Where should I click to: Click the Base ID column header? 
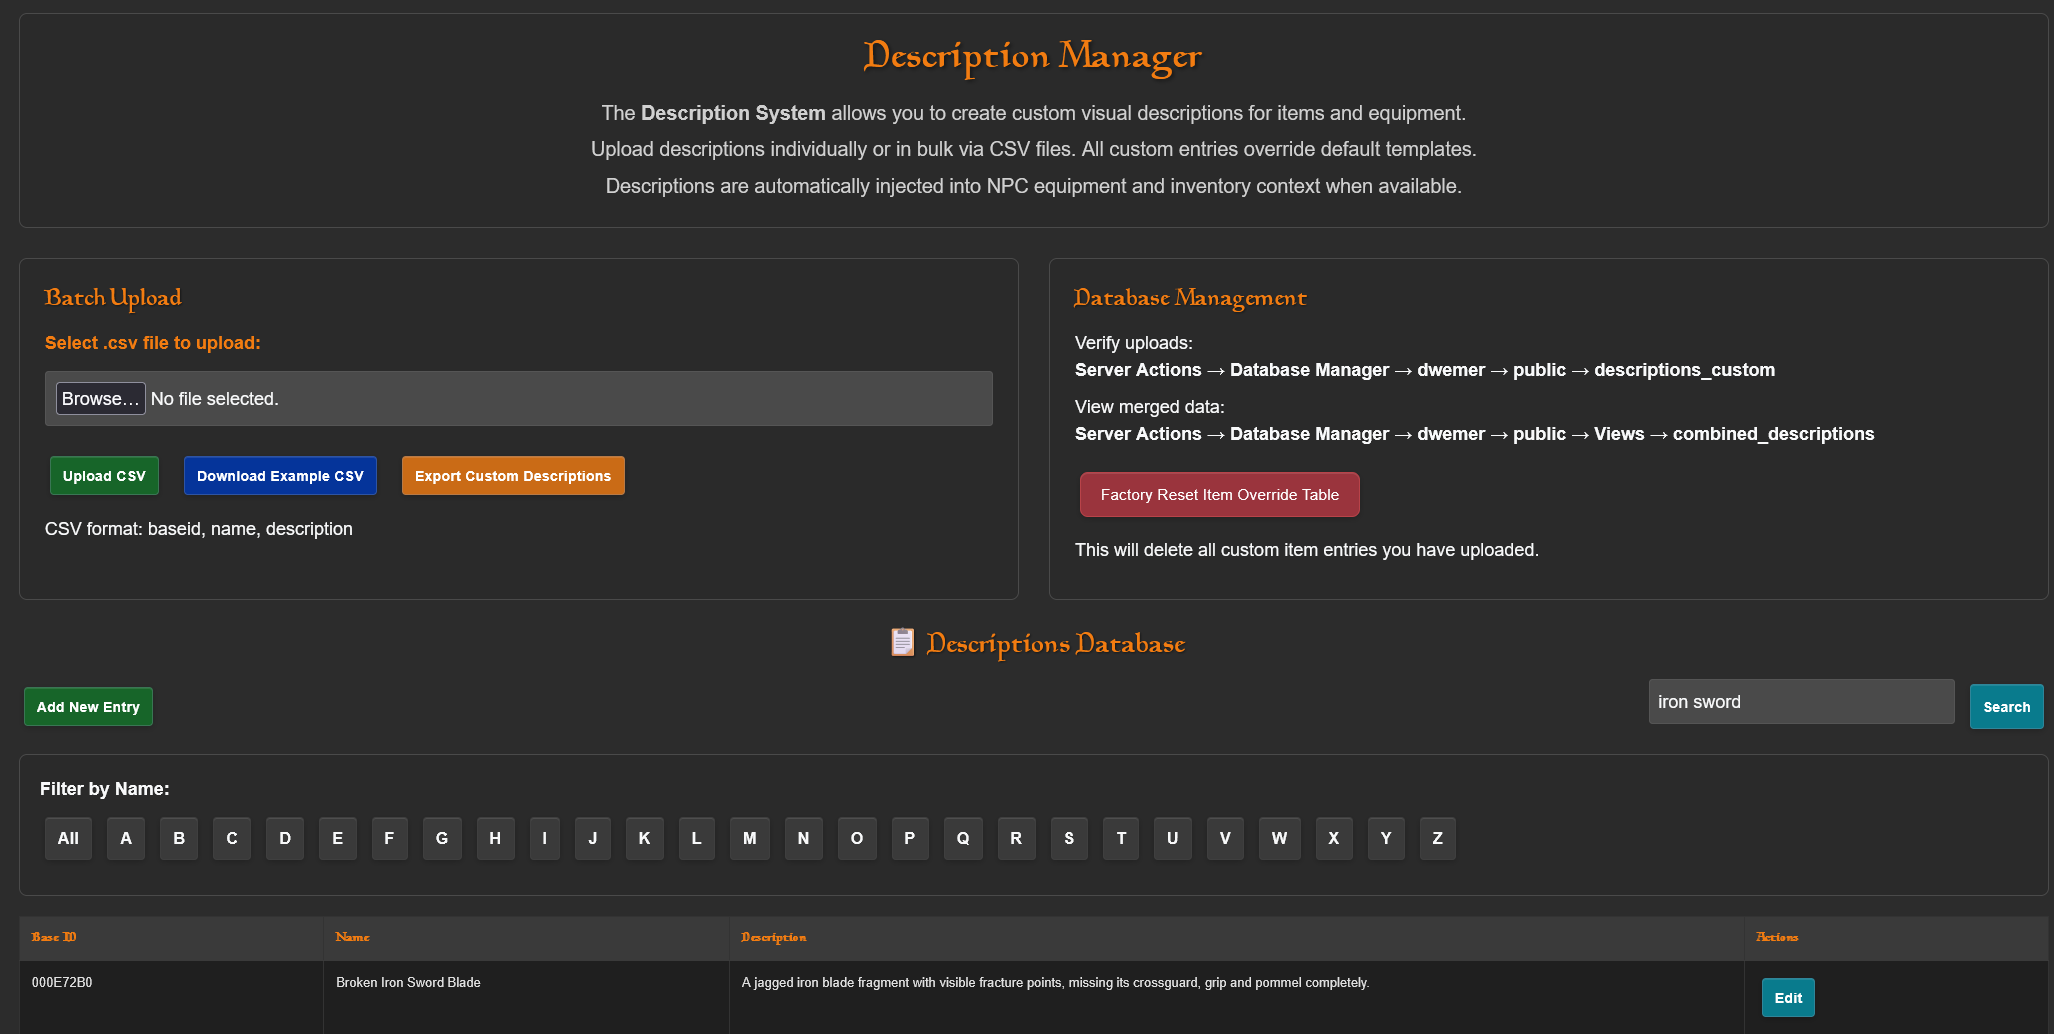pos(54,937)
